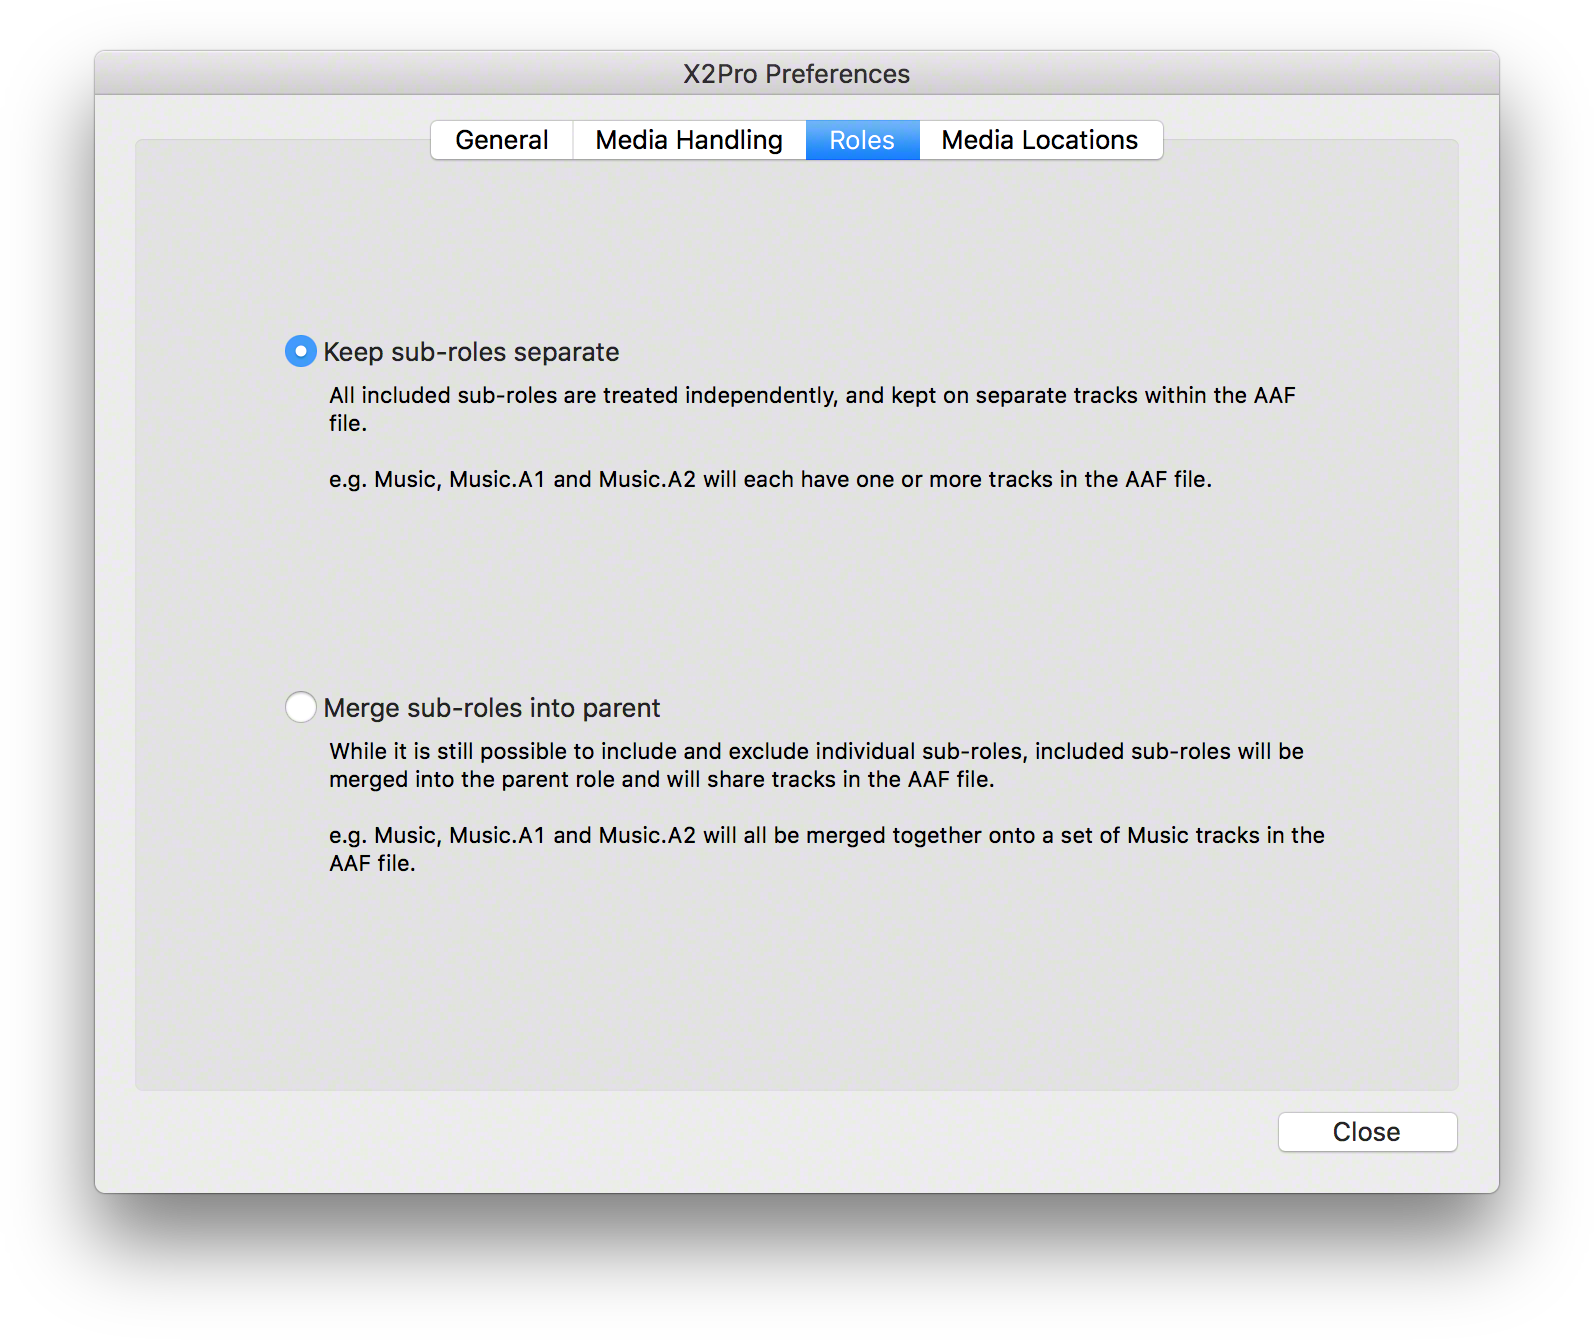Select Keep sub-roles separate radio button
The height and width of the screenshot is (1340, 1594).
tap(301, 351)
